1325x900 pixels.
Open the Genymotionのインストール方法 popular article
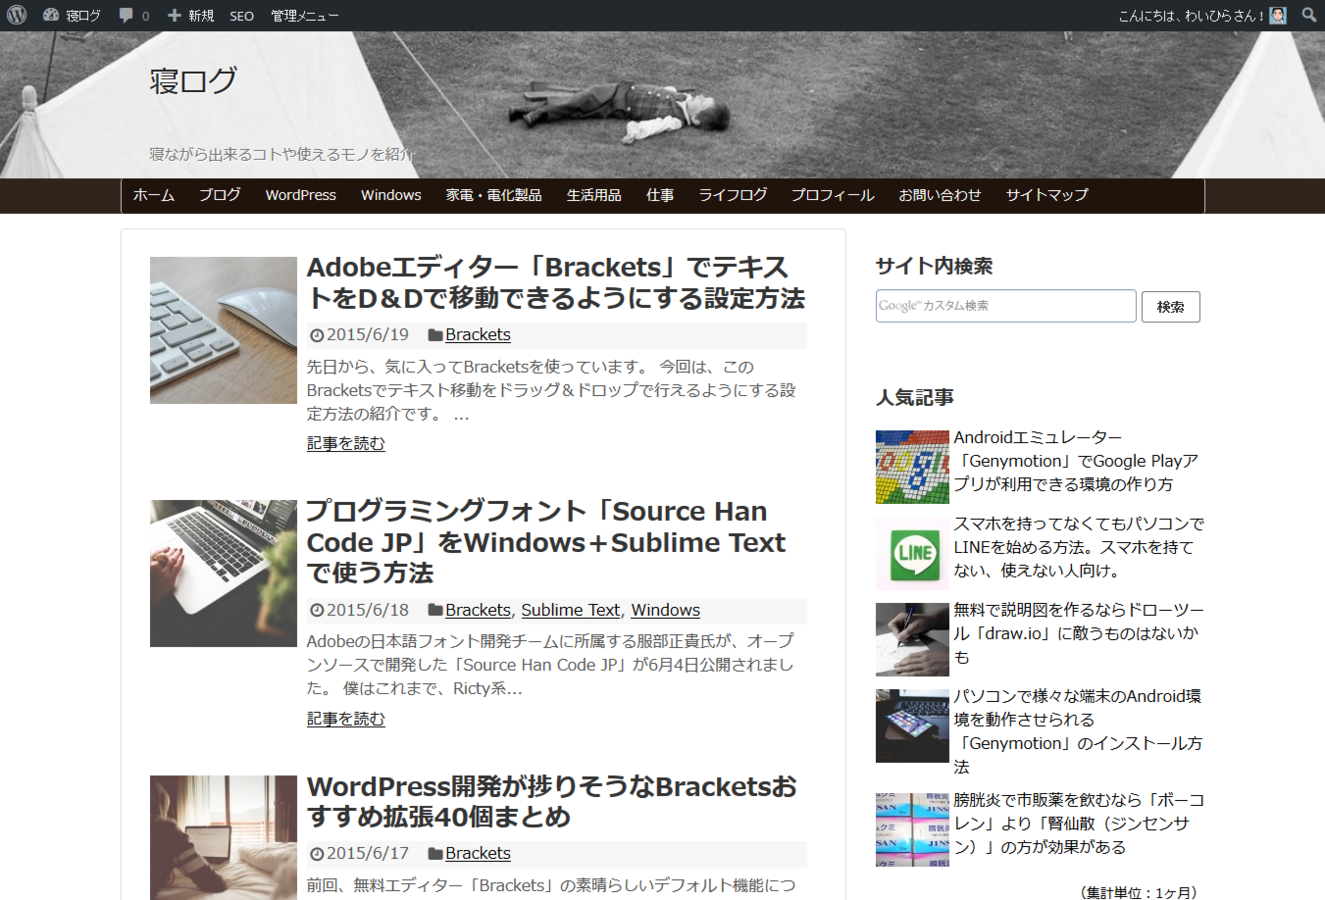coord(1077,731)
